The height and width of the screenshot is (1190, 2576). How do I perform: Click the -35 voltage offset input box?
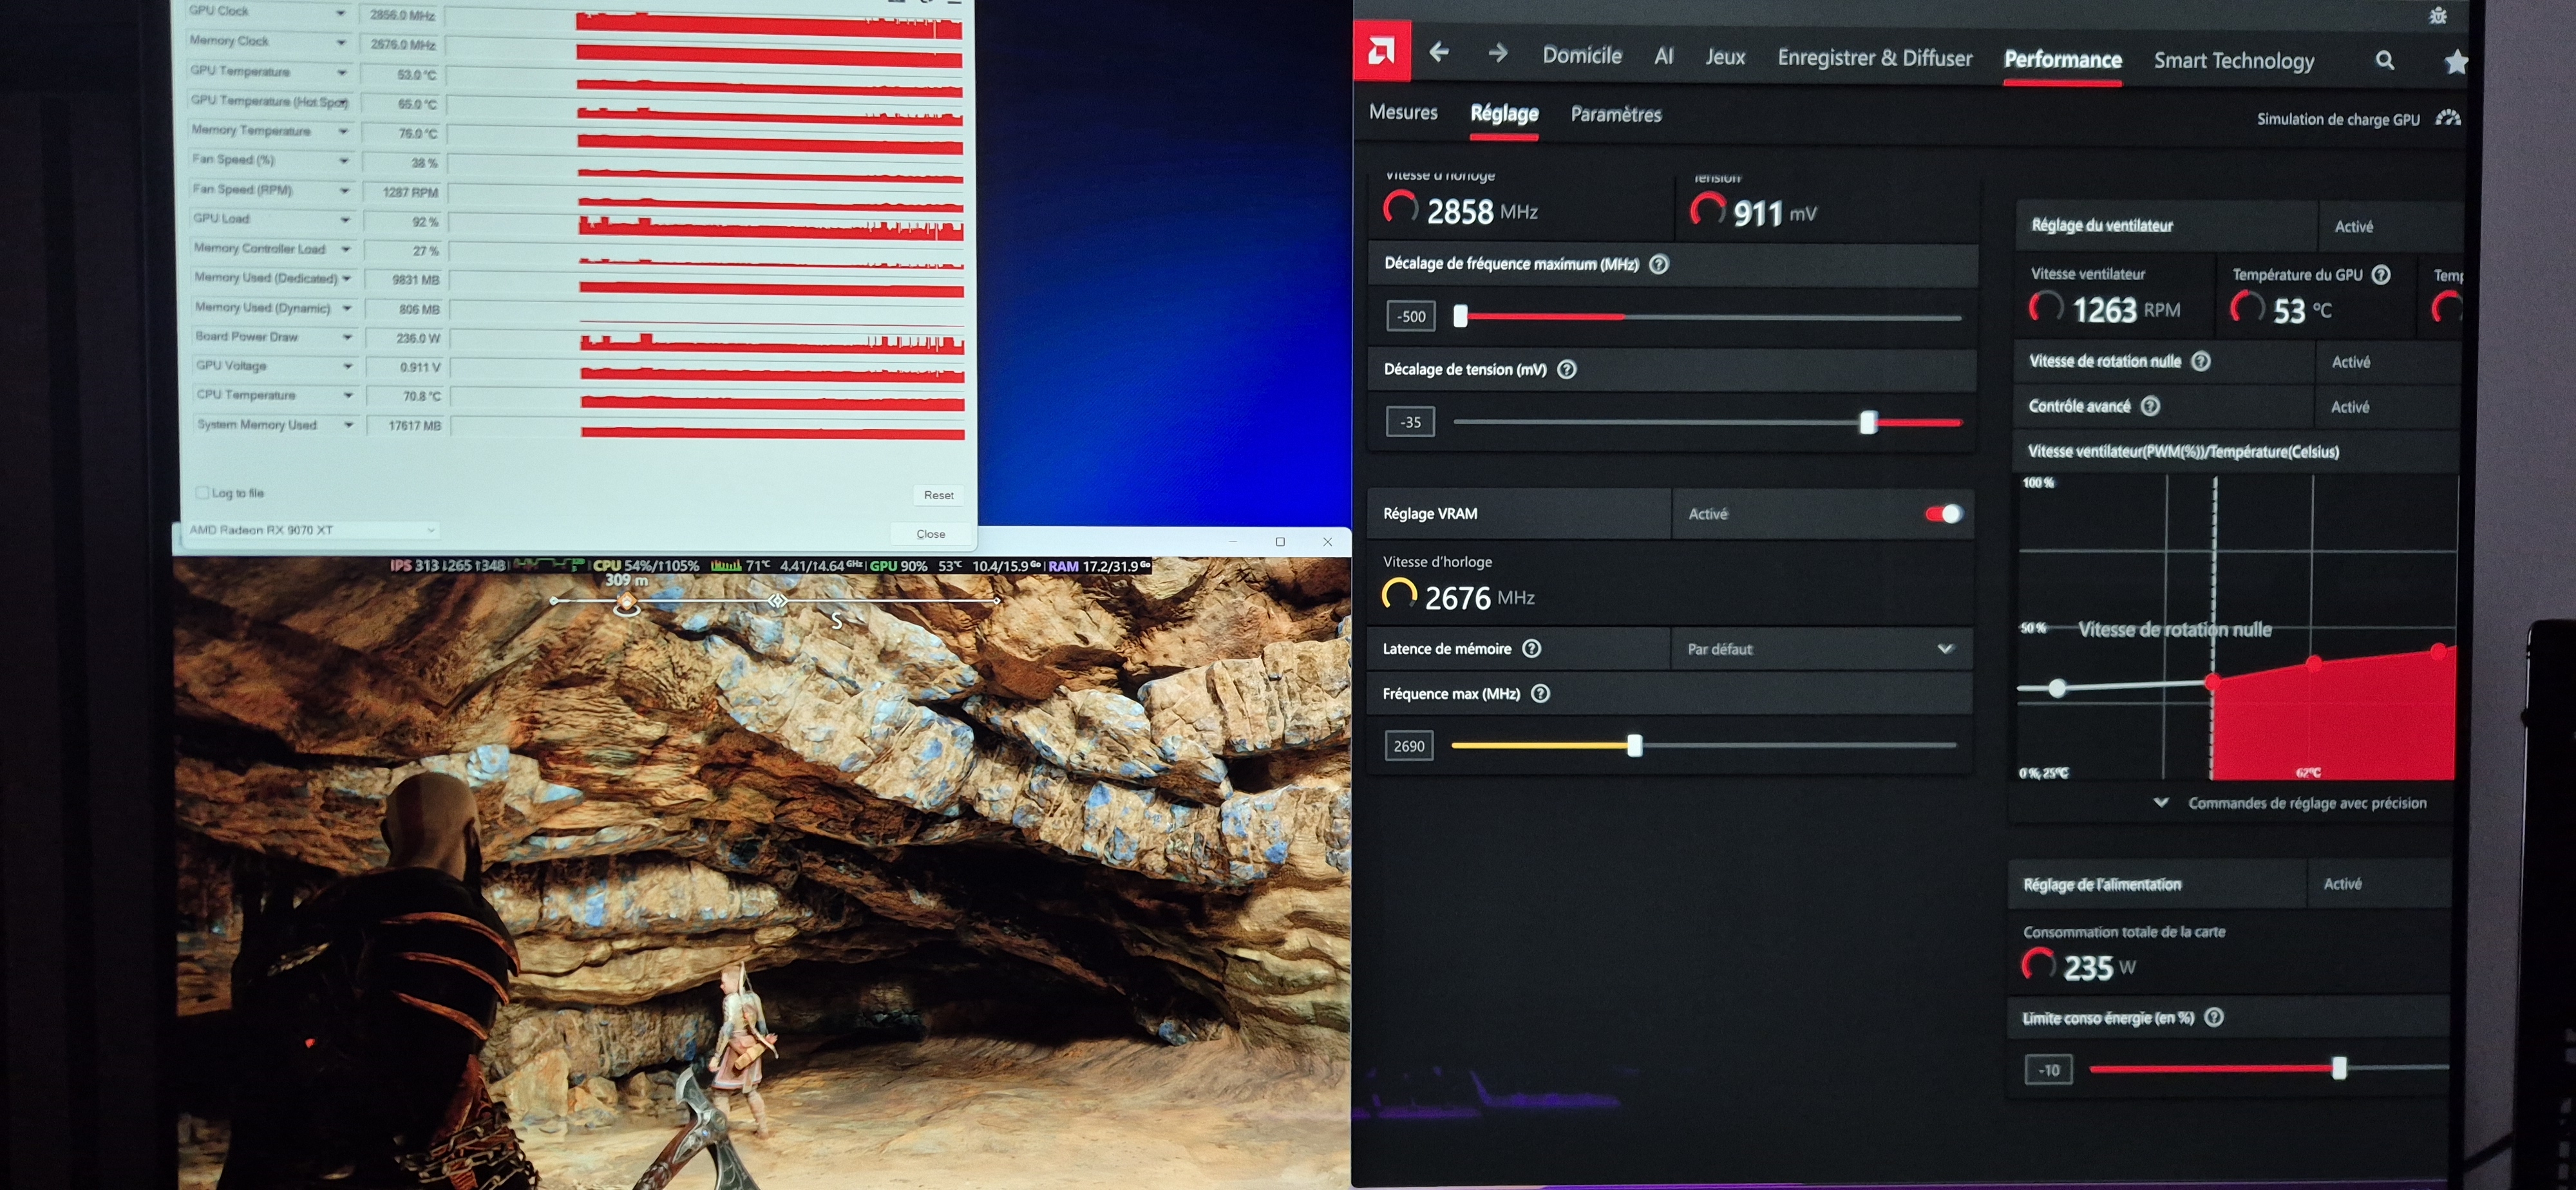[1410, 422]
